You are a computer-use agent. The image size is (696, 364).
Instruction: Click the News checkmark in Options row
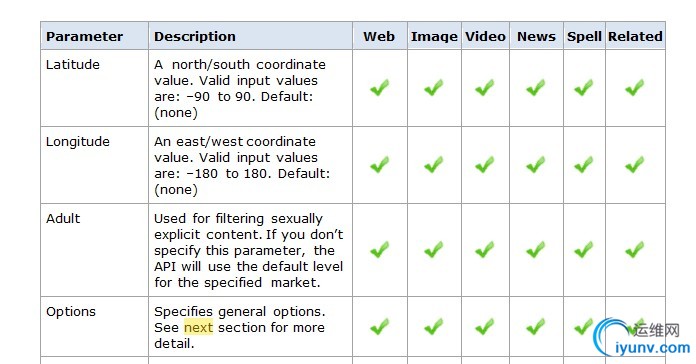coord(536,327)
